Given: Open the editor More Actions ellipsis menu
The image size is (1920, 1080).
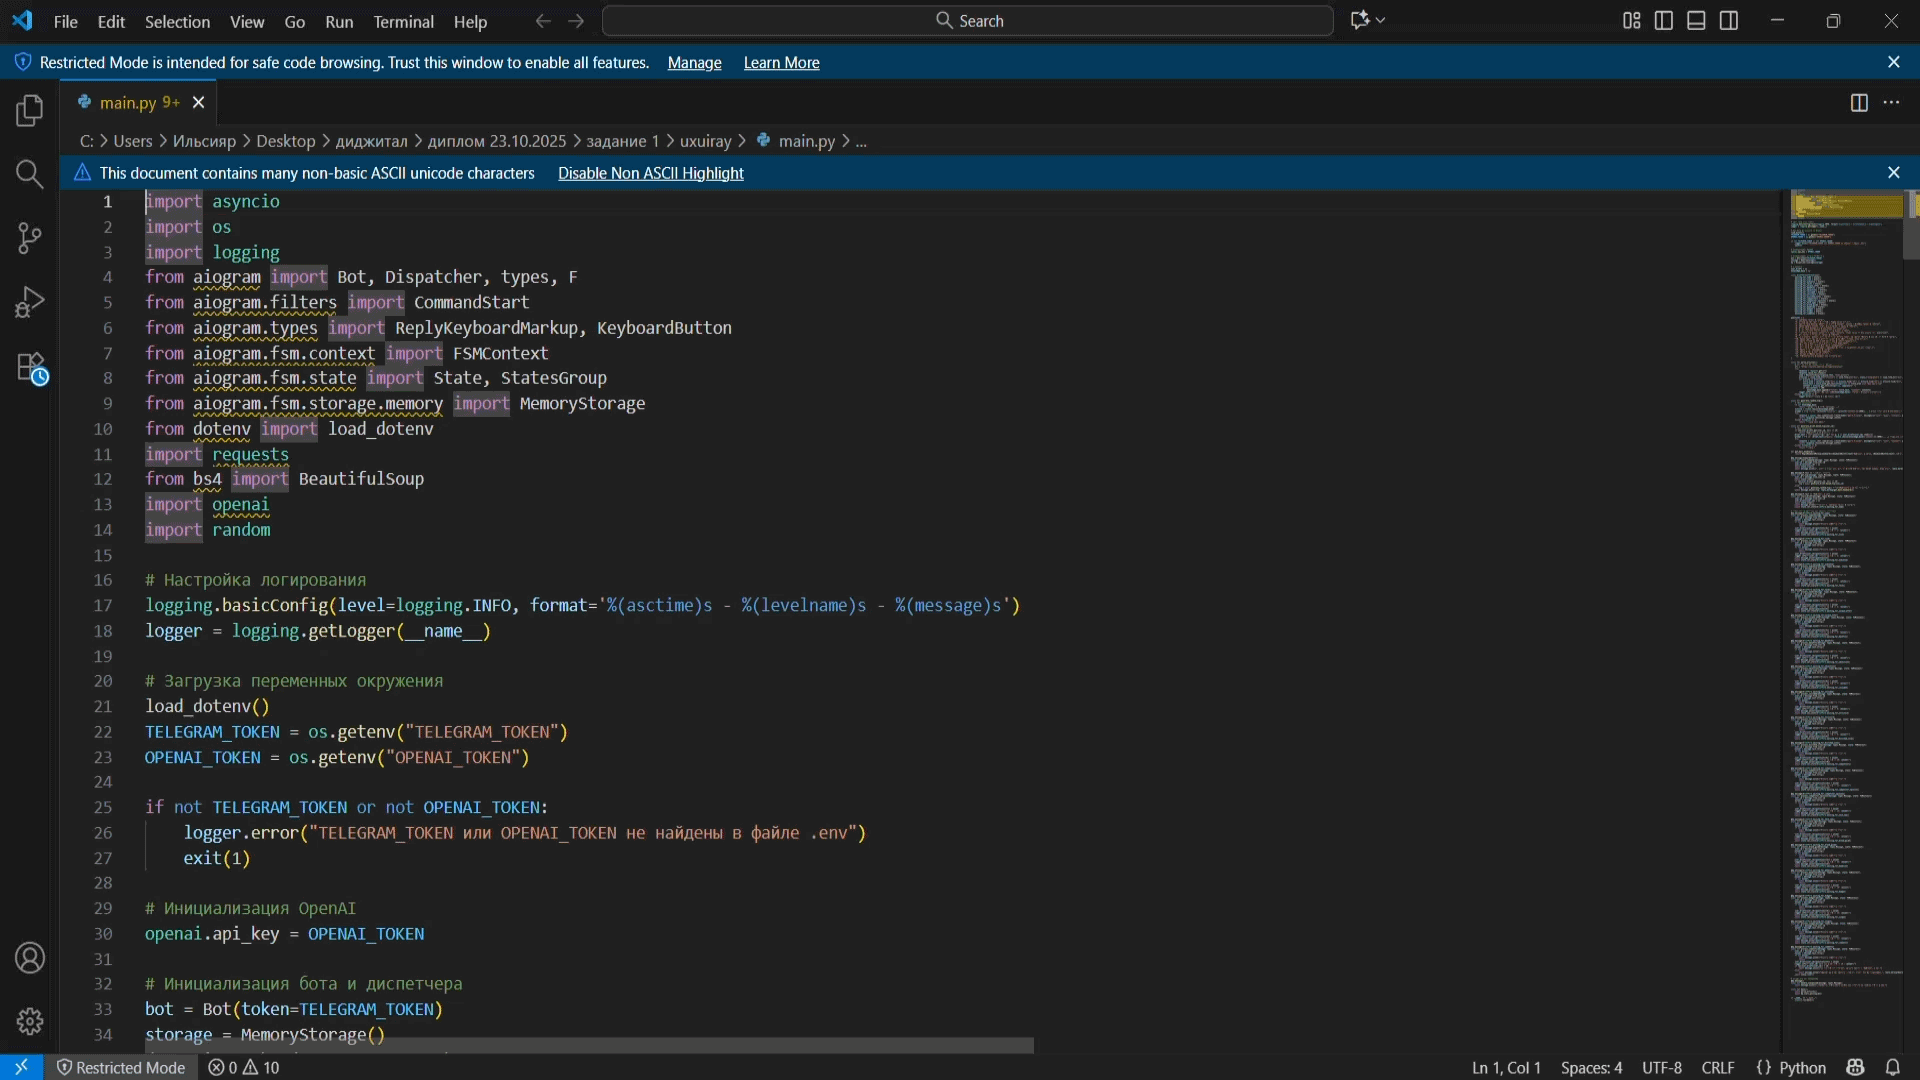Looking at the screenshot, I should pos(1892,103).
